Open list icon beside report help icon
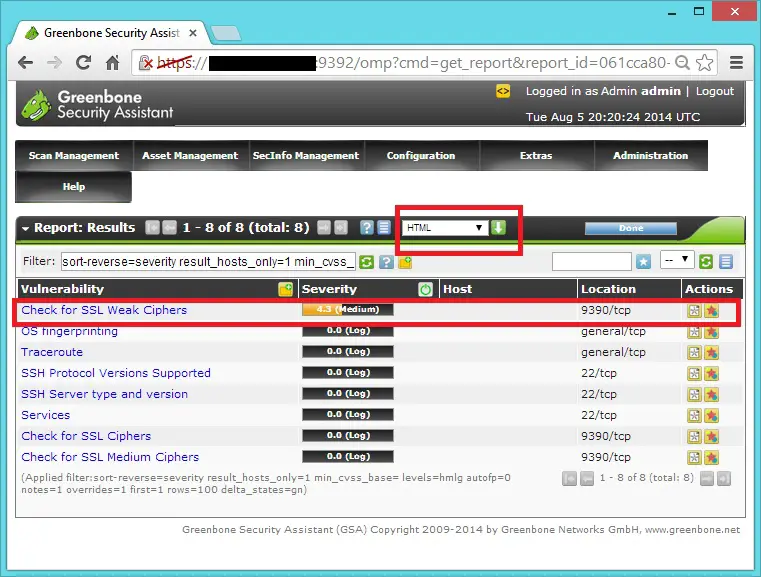This screenshot has height=577, width=761. click(384, 228)
